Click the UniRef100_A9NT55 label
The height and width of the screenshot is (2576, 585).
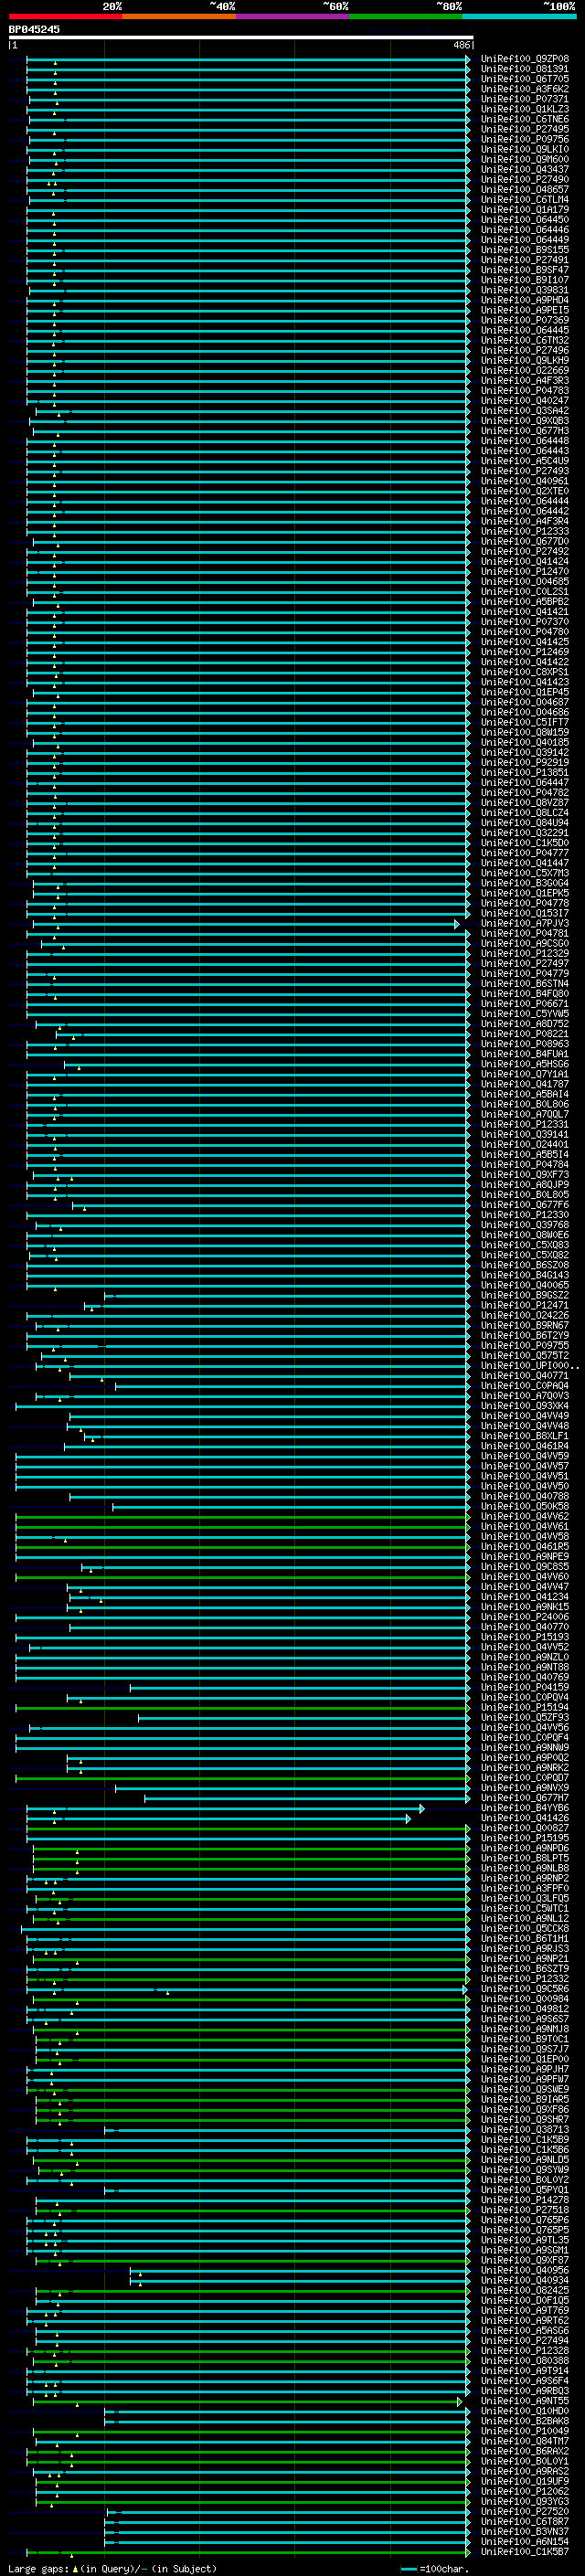point(524,2400)
